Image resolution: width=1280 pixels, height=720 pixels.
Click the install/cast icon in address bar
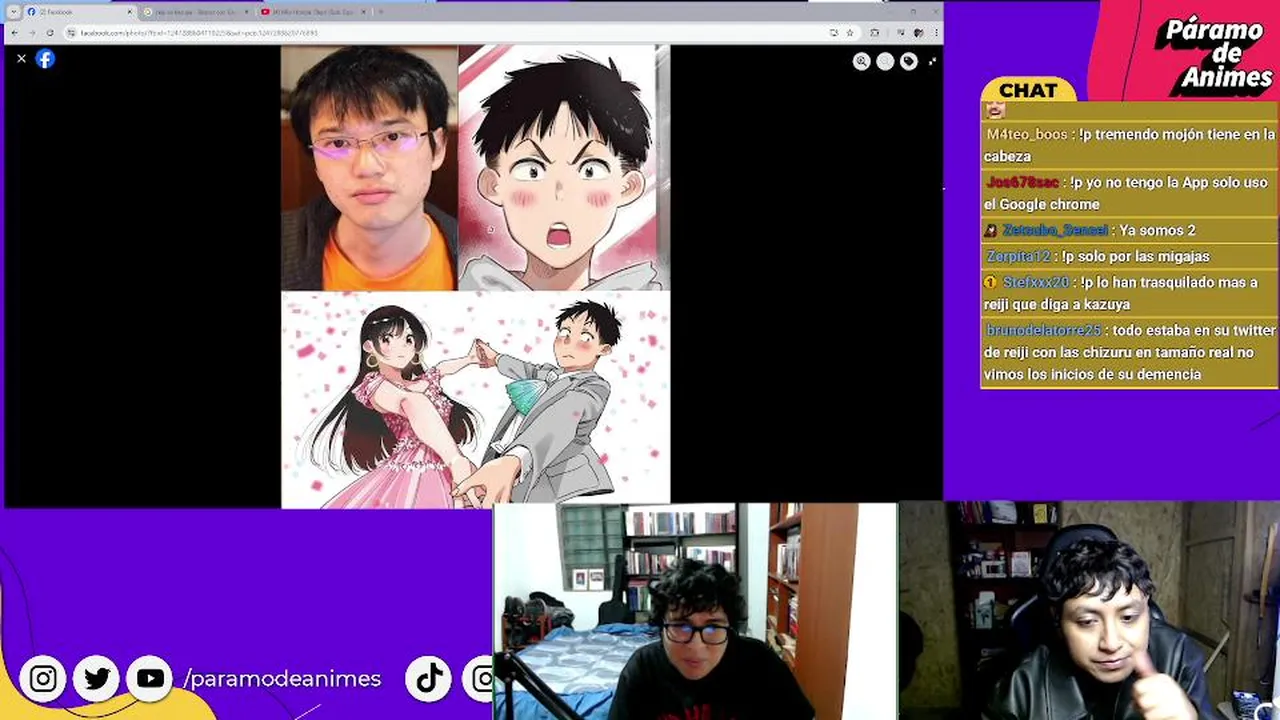(x=834, y=33)
